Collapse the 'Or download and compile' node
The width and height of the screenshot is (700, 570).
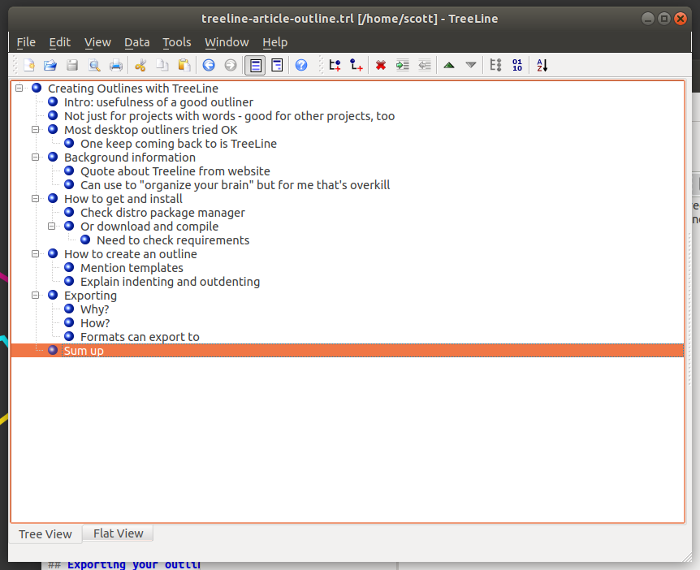click(52, 227)
